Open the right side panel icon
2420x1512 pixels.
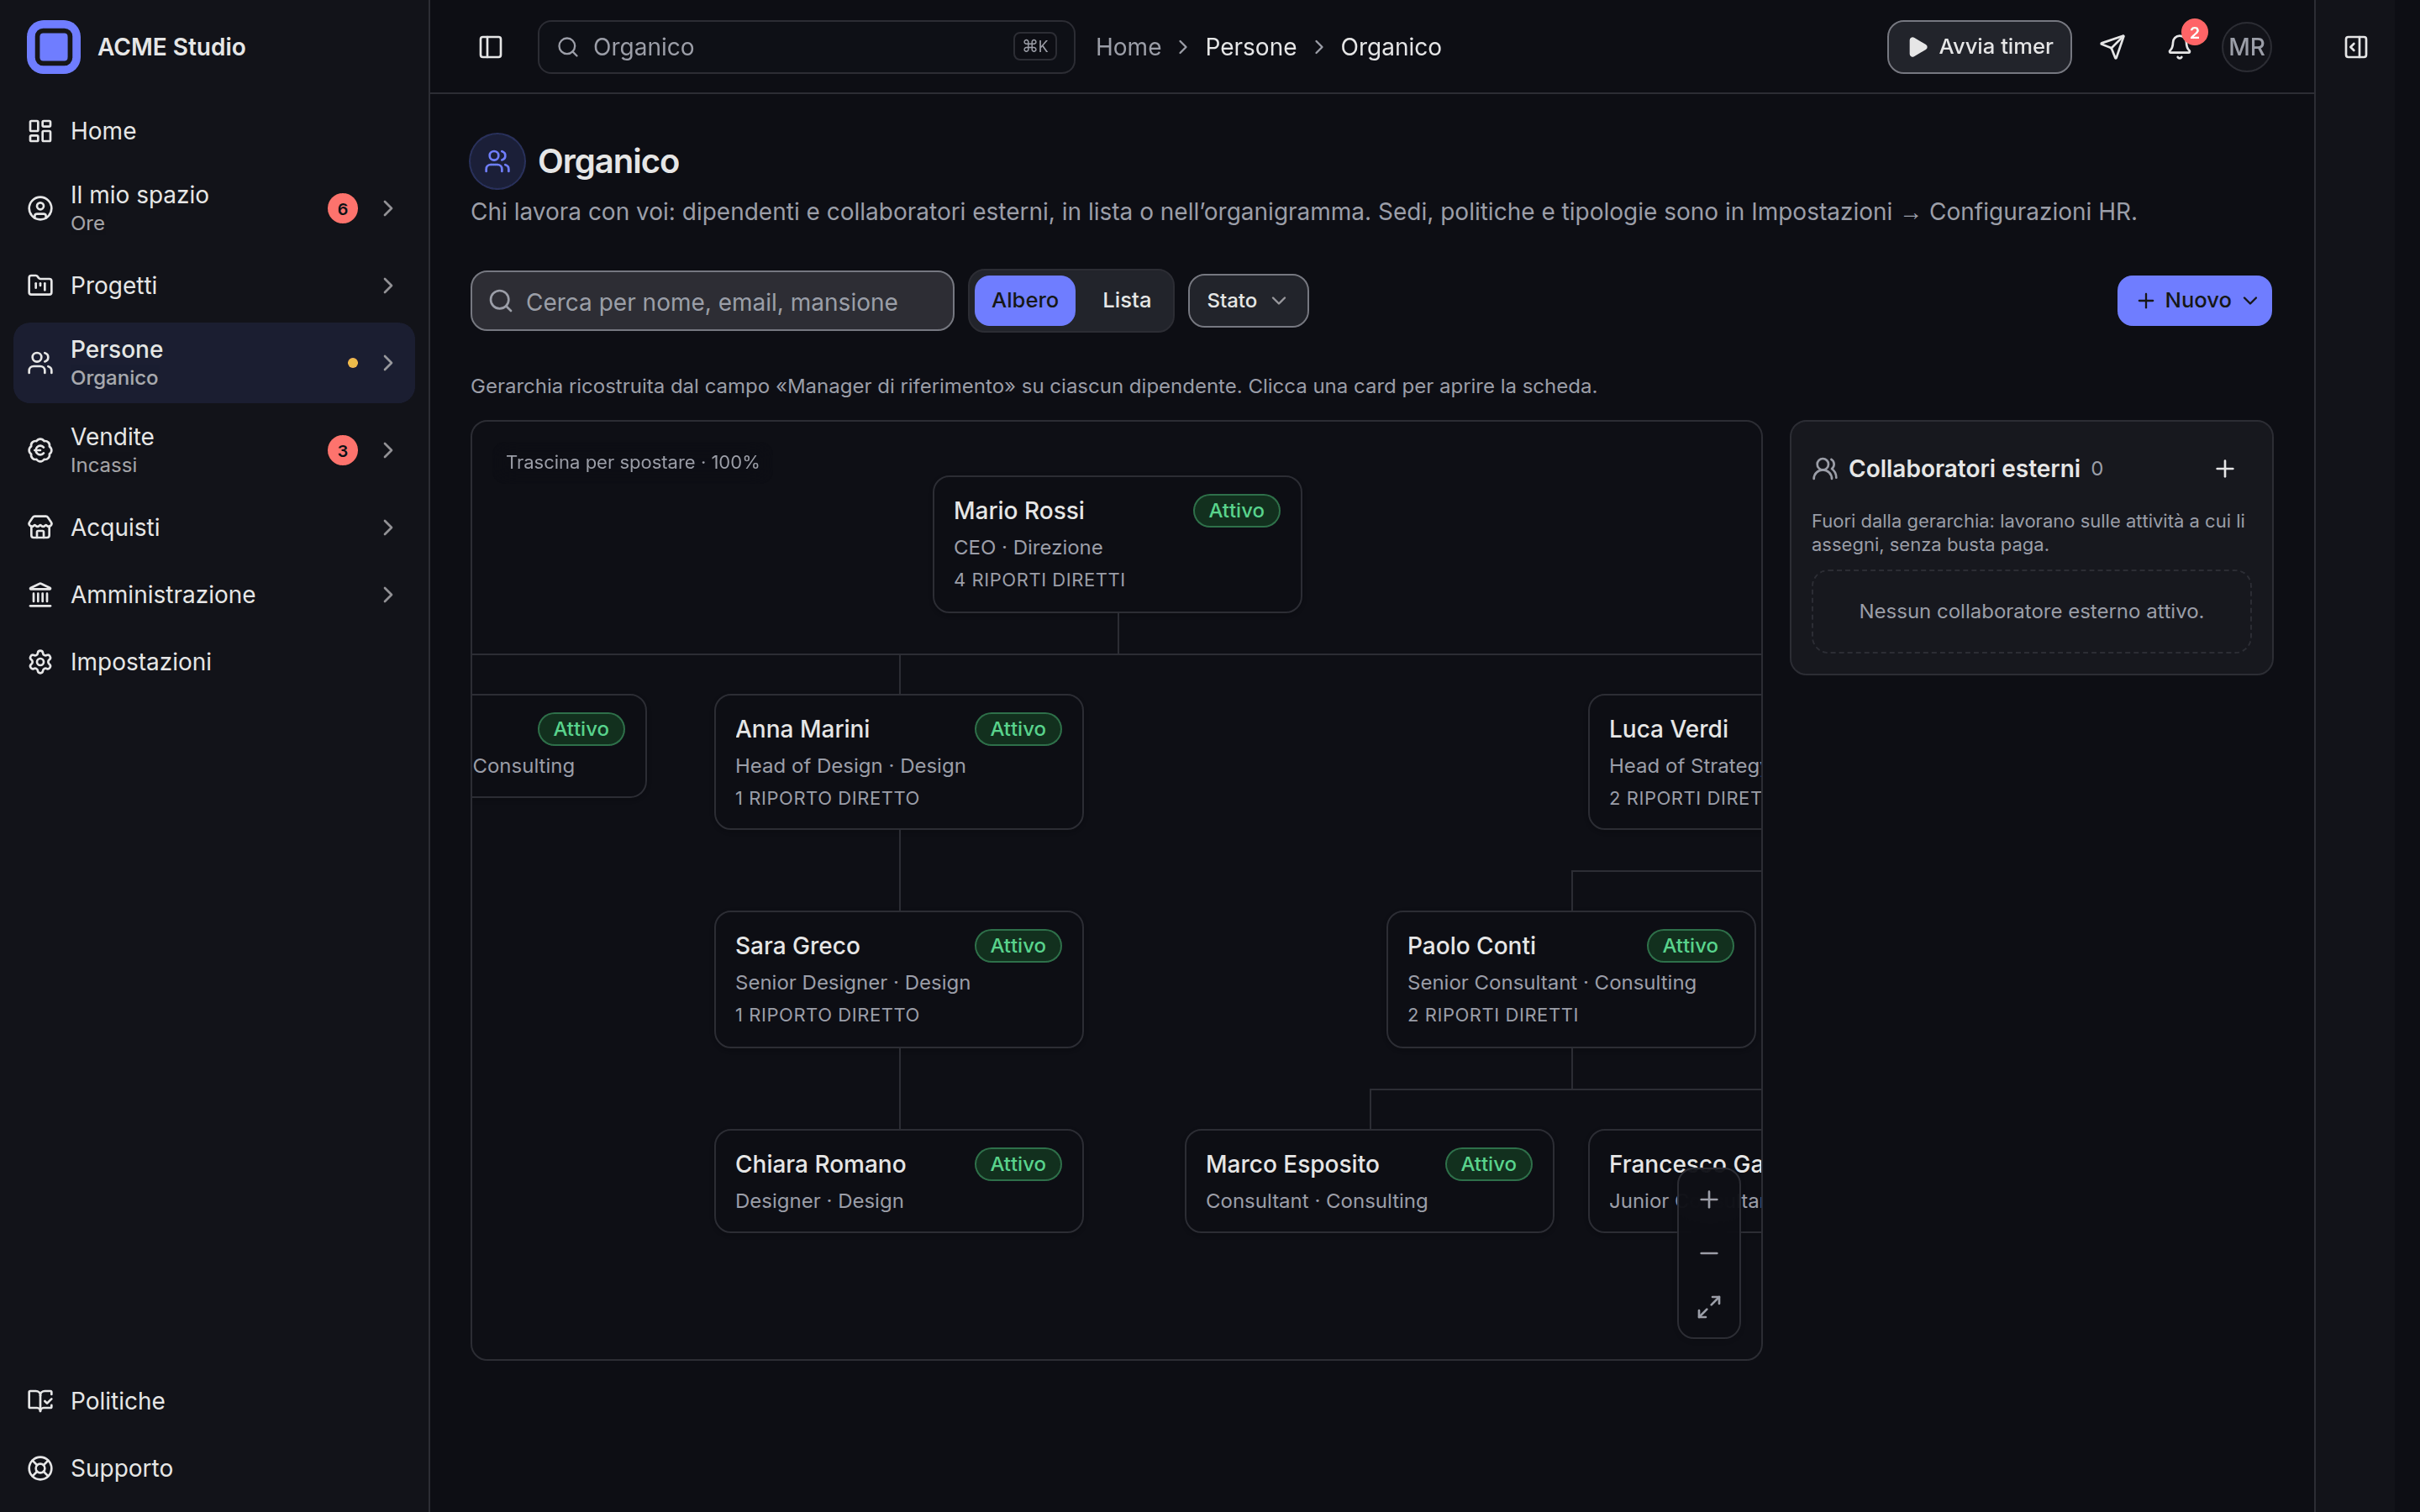(2355, 47)
